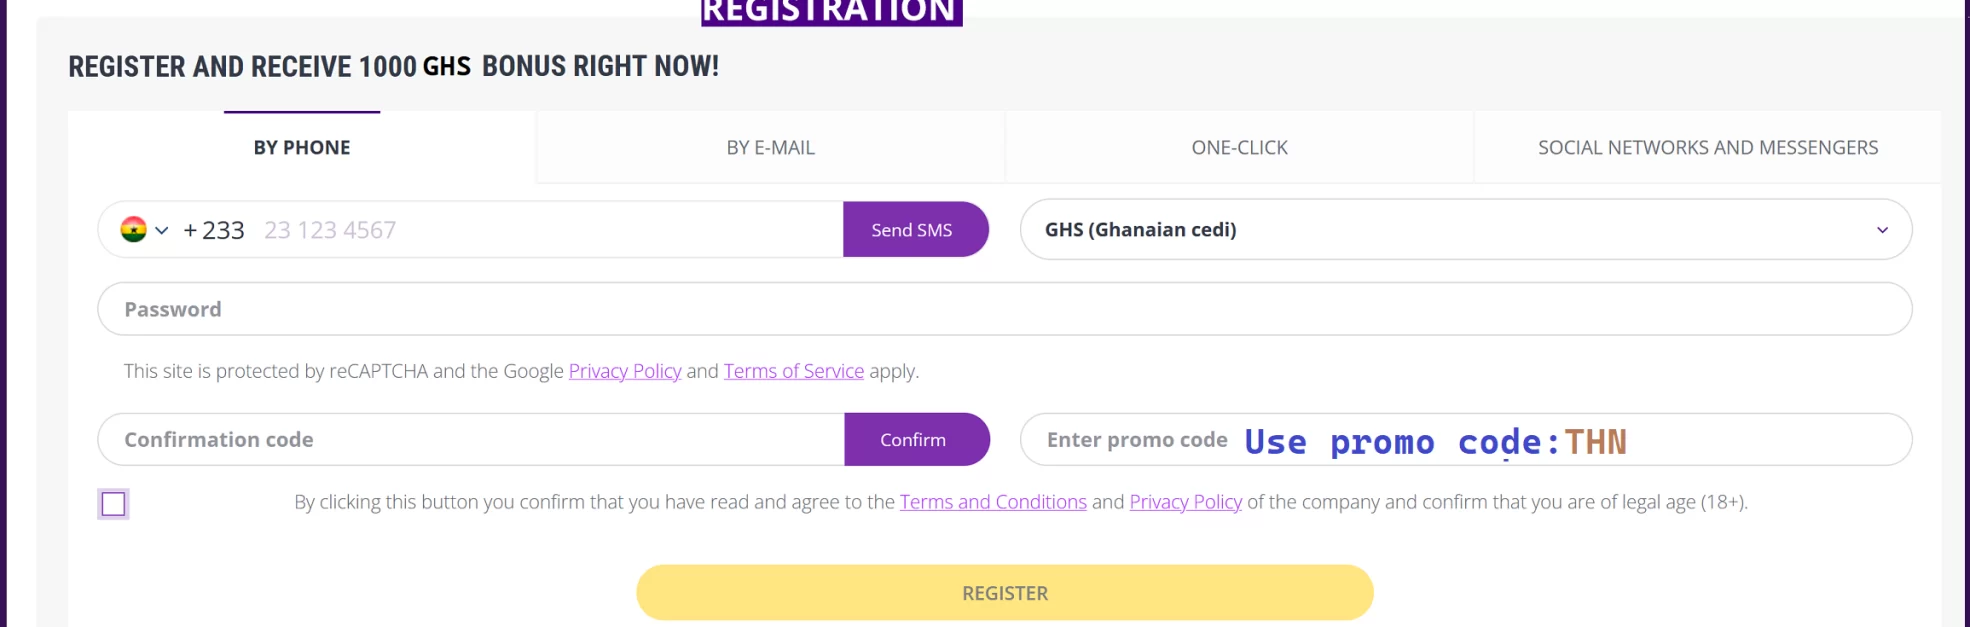Focus the phone number input field
This screenshot has height=627, width=1970.
tap(550, 230)
